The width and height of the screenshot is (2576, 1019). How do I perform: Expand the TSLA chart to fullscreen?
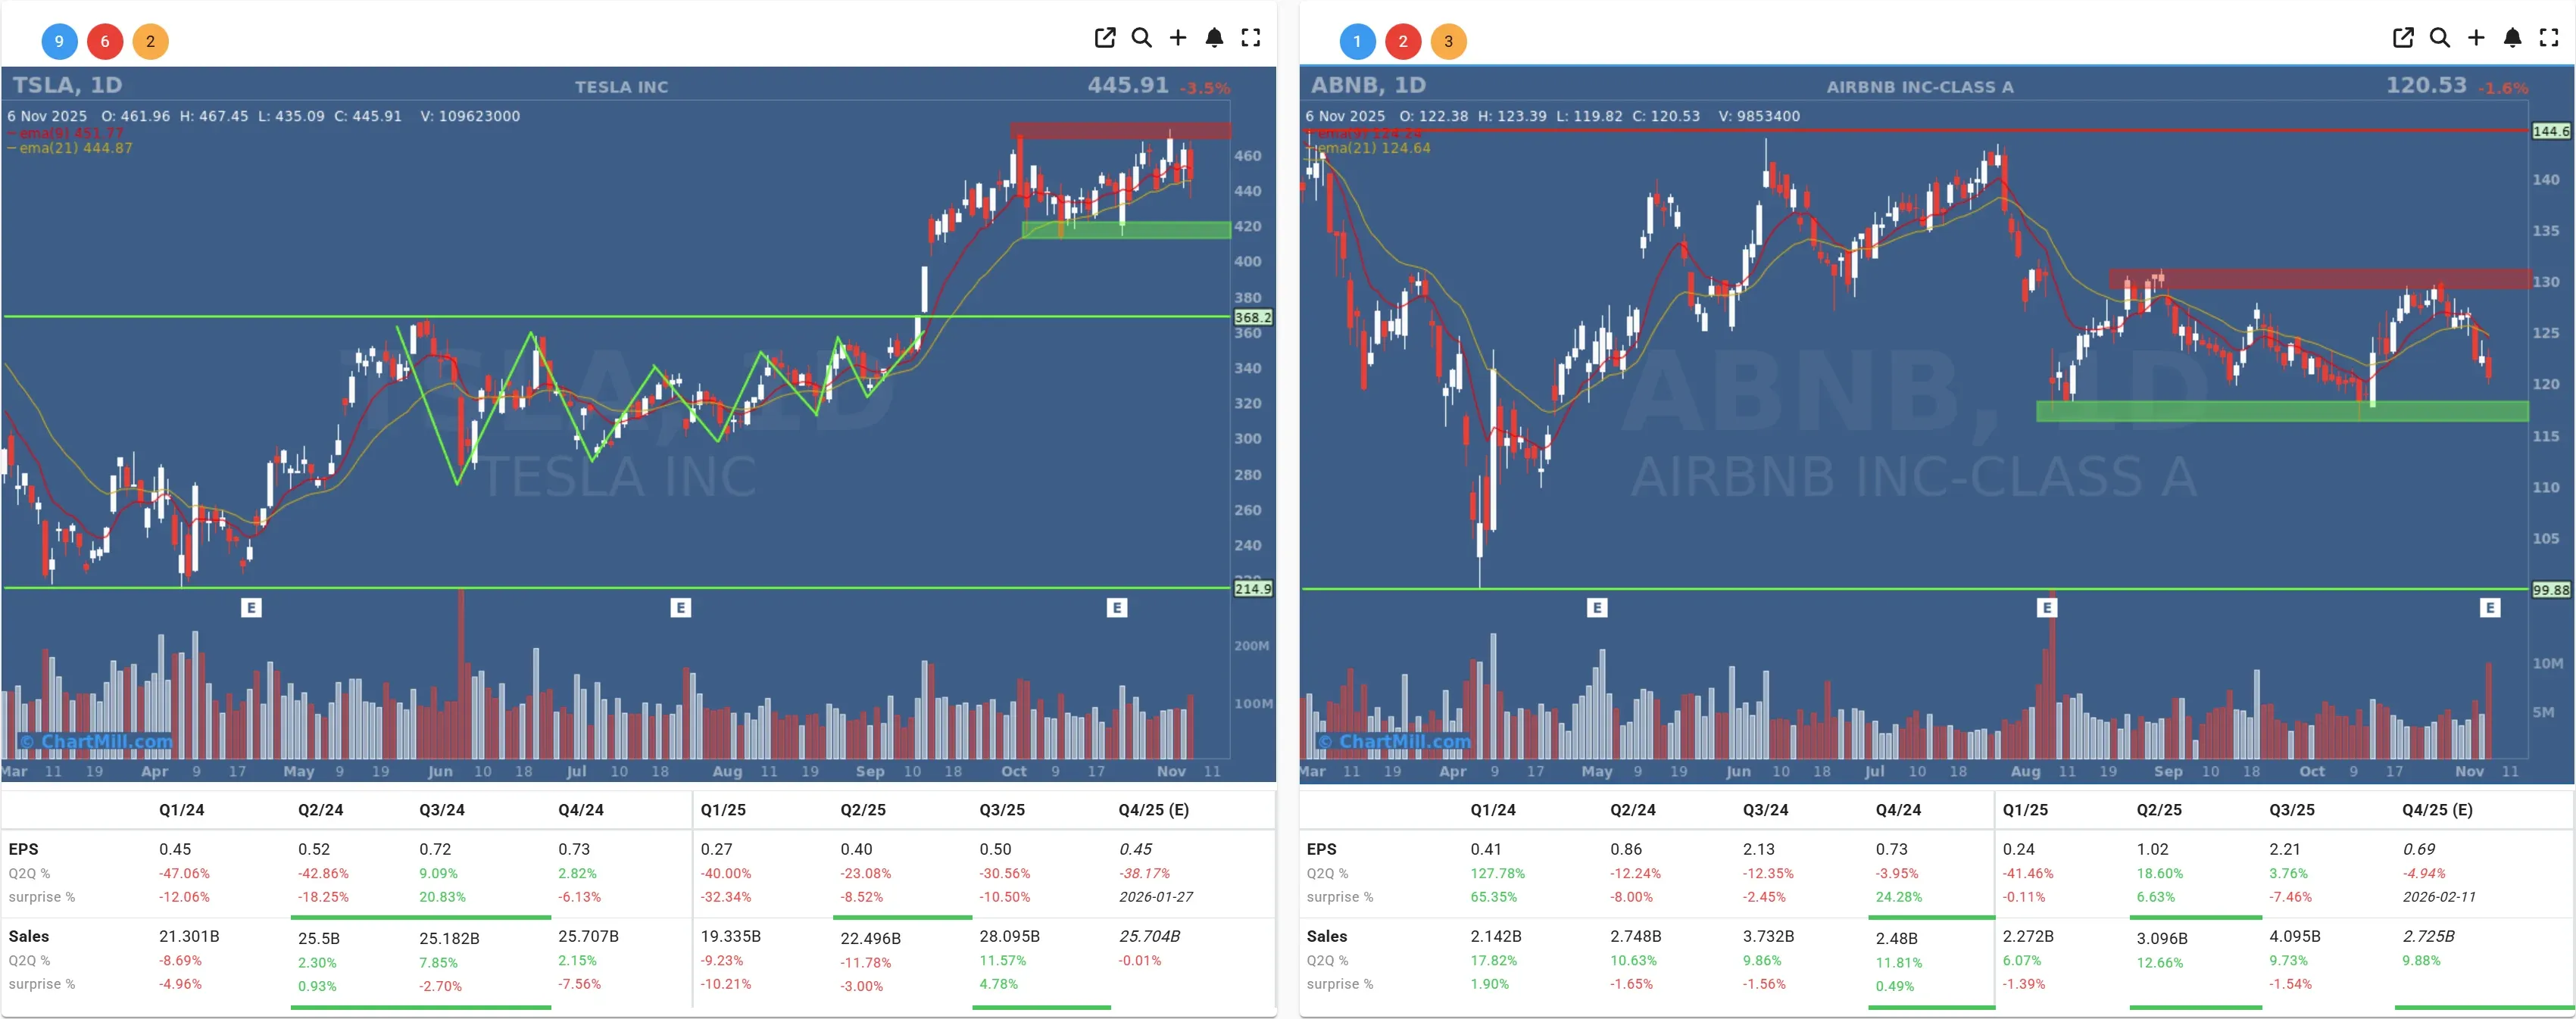tap(1250, 37)
